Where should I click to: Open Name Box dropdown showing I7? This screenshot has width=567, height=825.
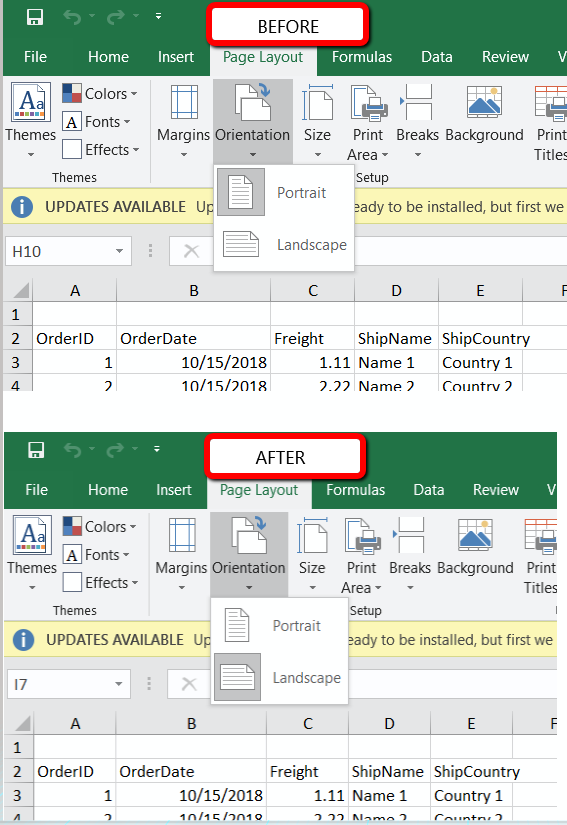[119, 684]
